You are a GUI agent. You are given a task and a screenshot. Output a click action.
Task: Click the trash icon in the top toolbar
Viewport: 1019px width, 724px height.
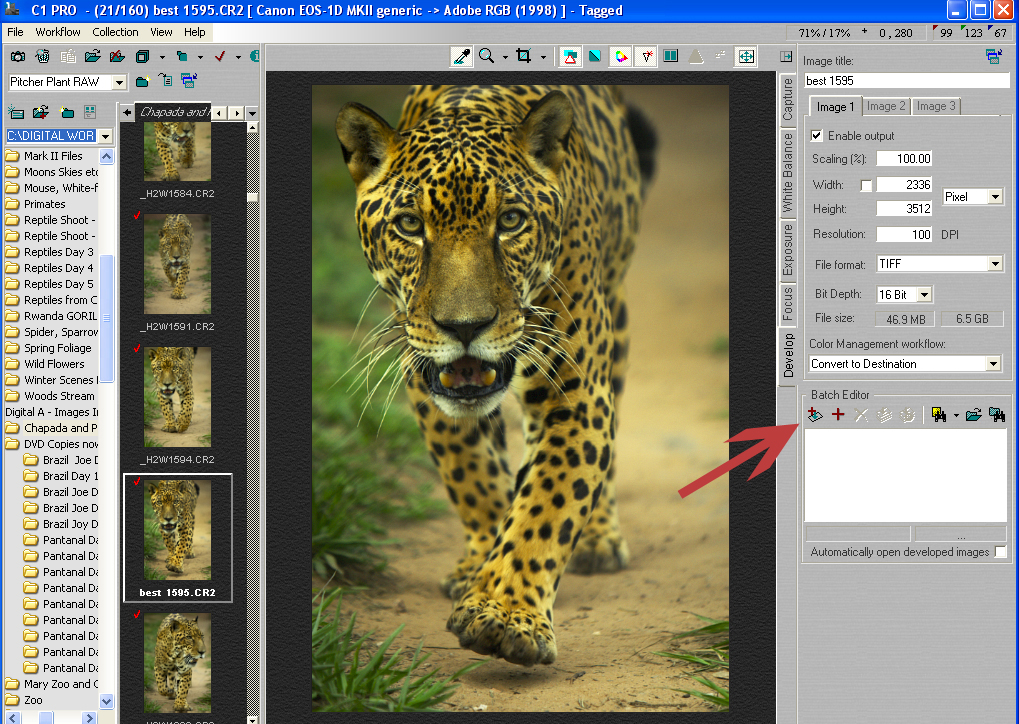tap(41, 57)
